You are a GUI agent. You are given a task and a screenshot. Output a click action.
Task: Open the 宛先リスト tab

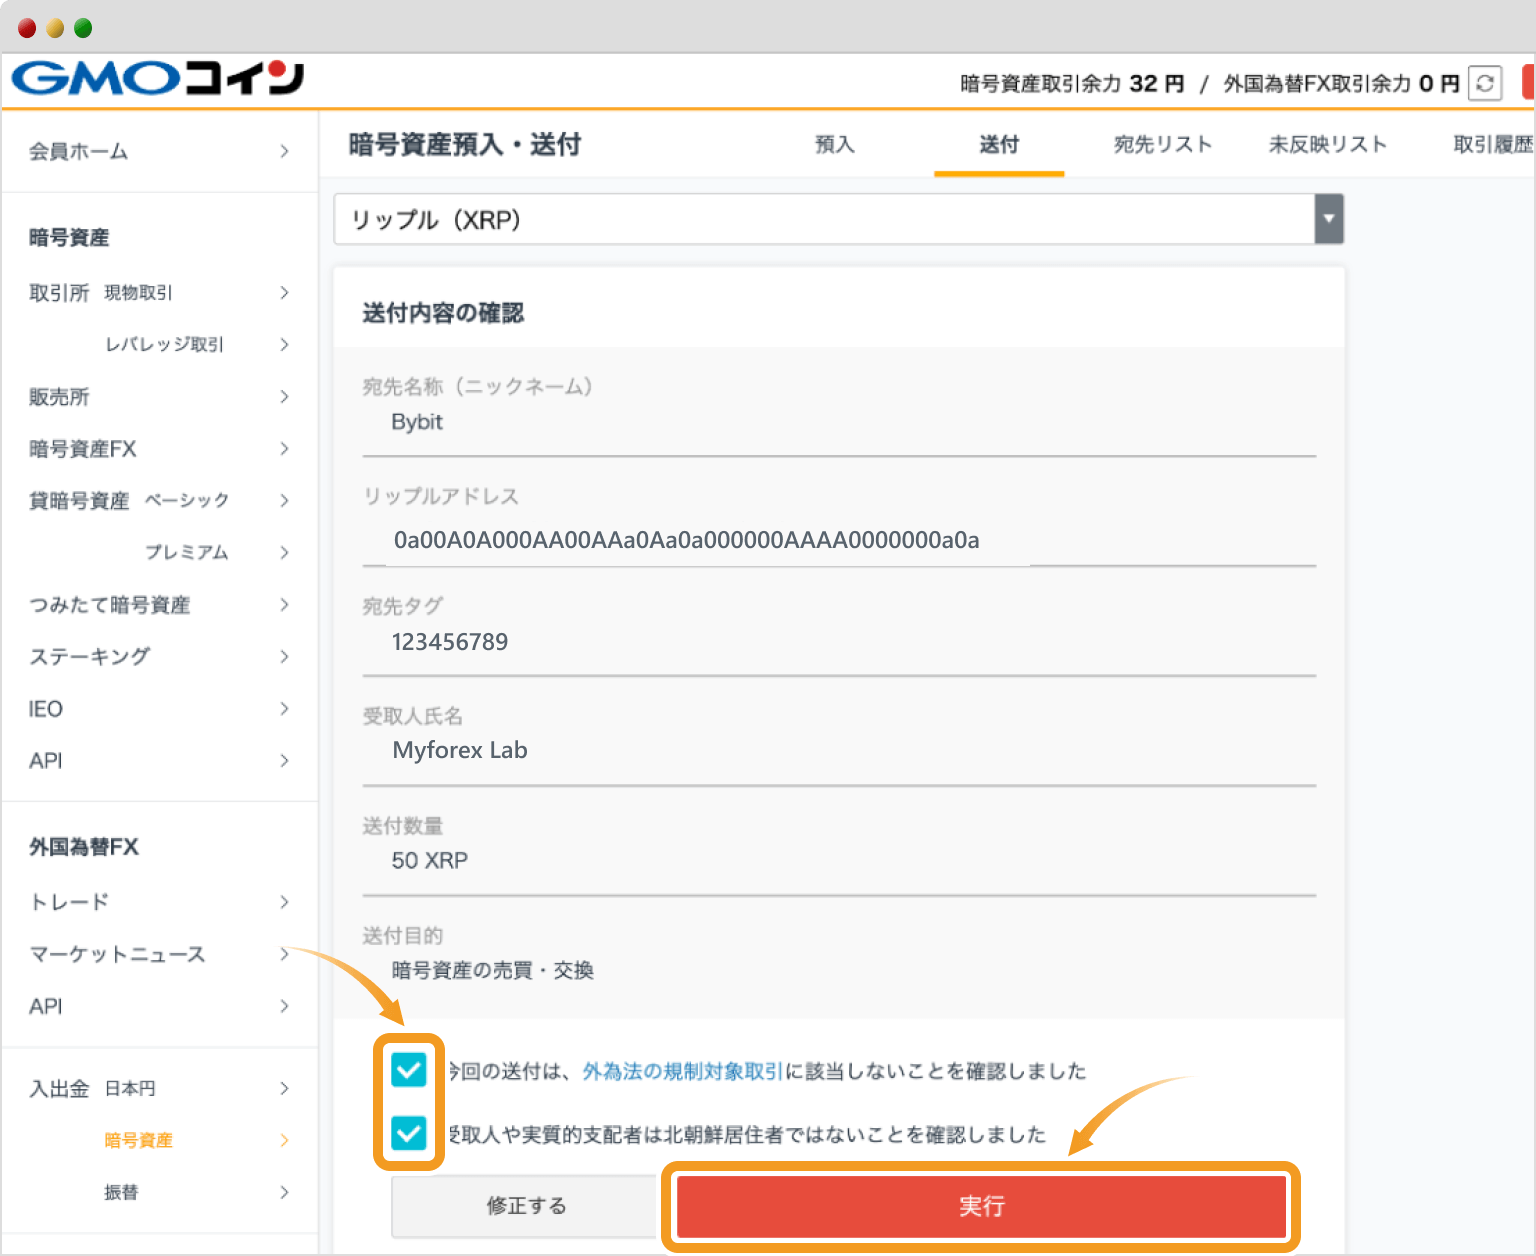1163,144
